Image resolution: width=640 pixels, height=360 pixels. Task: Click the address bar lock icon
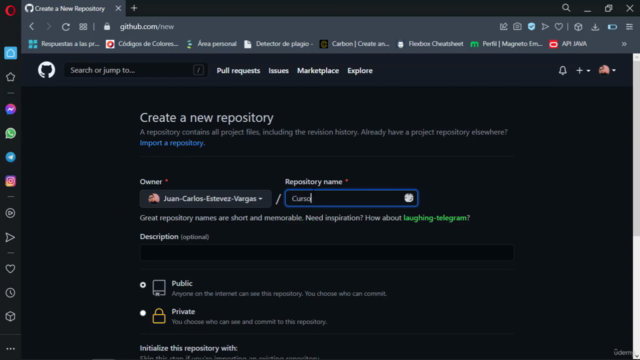tap(107, 27)
